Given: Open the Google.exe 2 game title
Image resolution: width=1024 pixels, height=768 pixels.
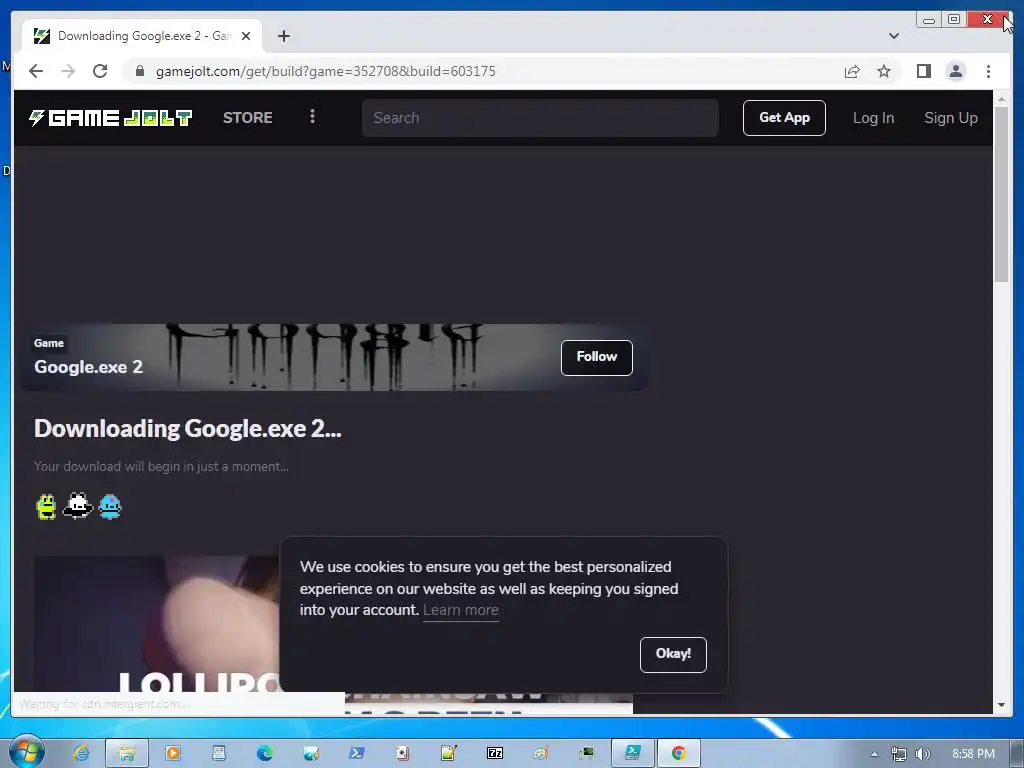Looking at the screenshot, I should pos(88,367).
